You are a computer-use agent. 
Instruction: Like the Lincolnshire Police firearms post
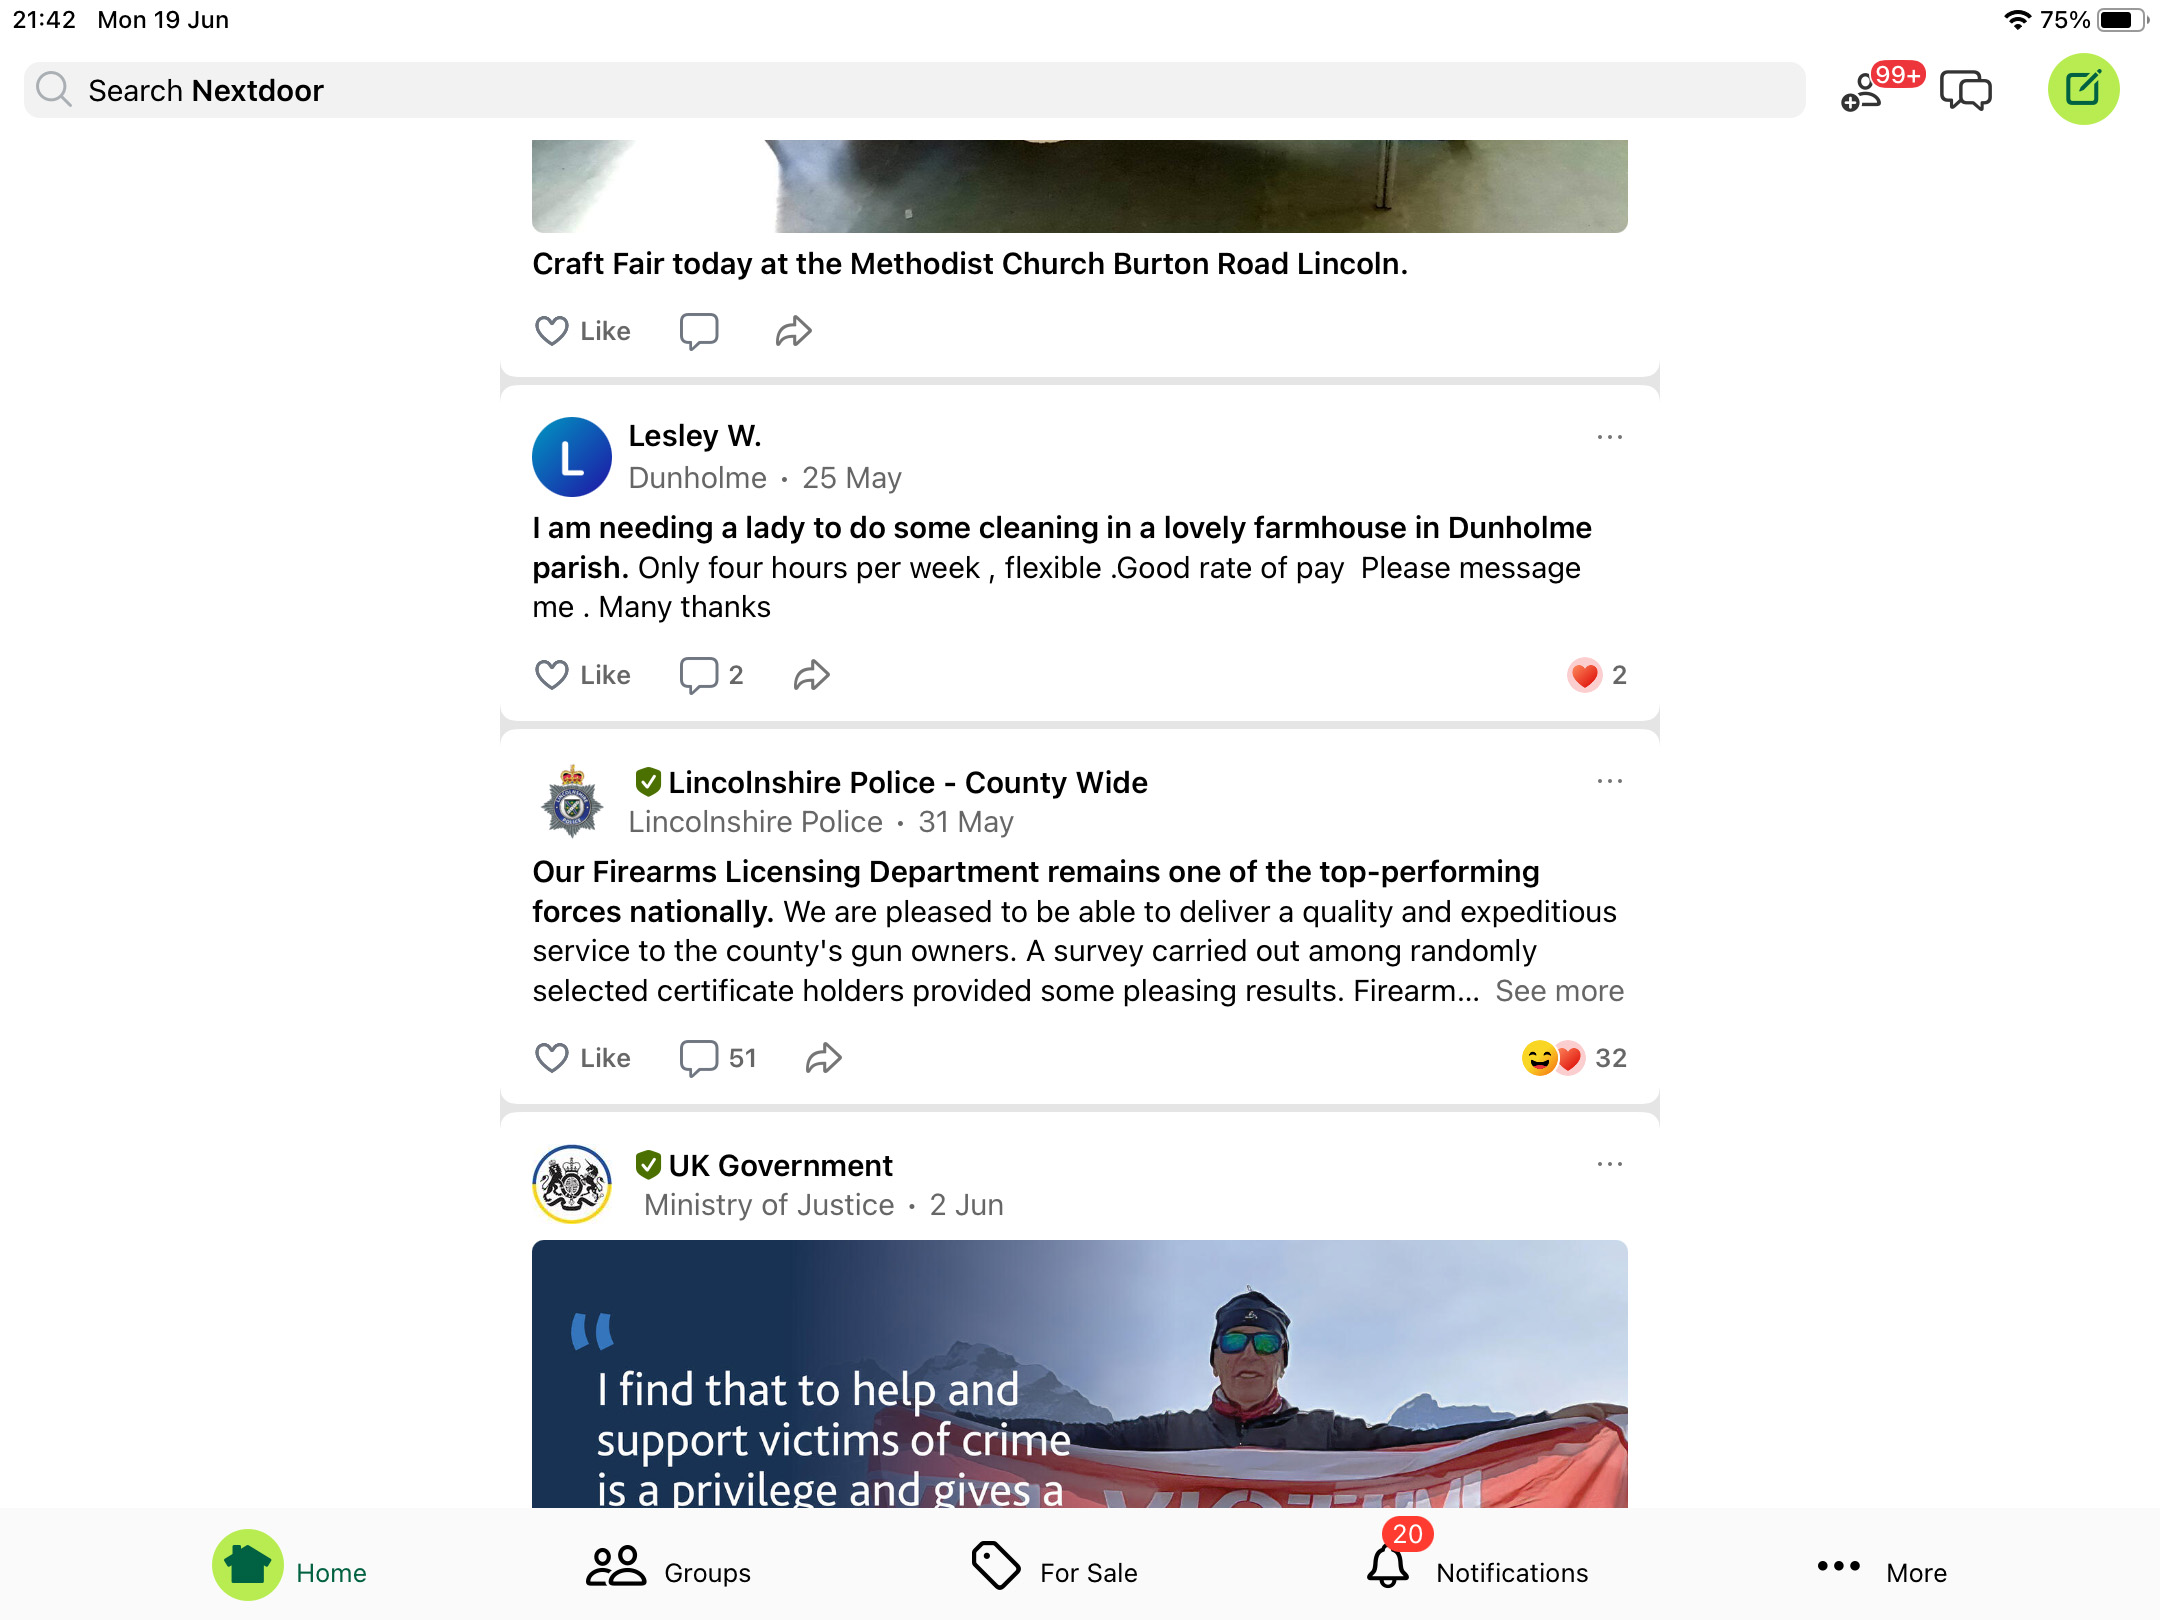pyautogui.click(x=582, y=1058)
